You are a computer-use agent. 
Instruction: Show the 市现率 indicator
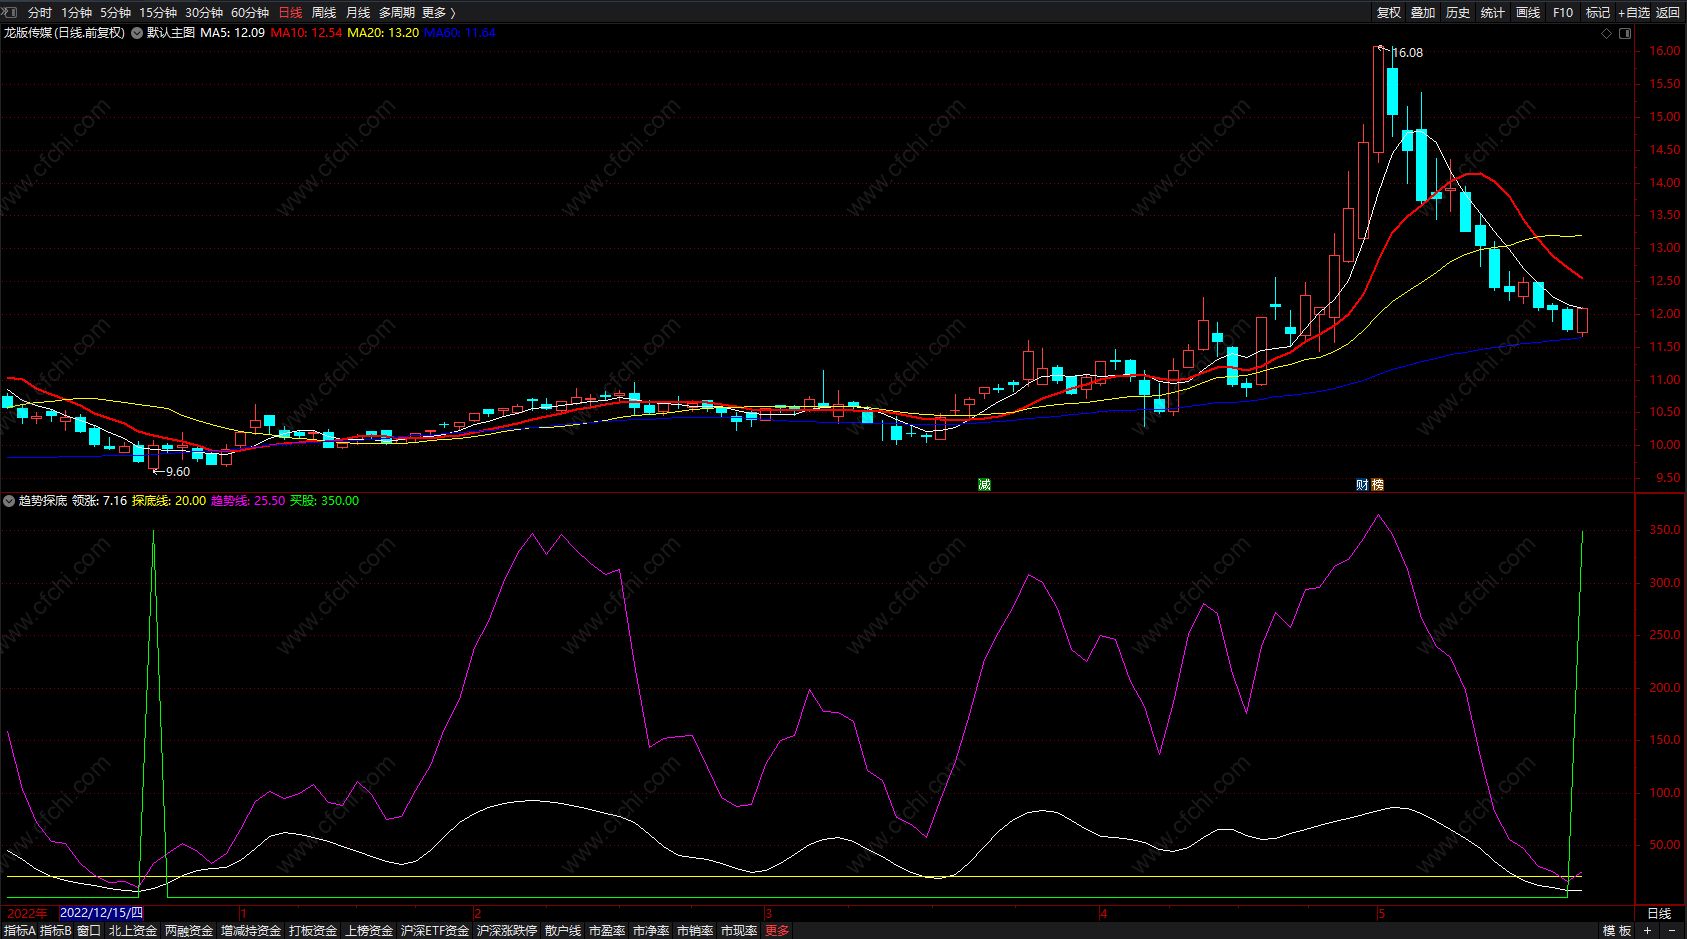pos(739,931)
